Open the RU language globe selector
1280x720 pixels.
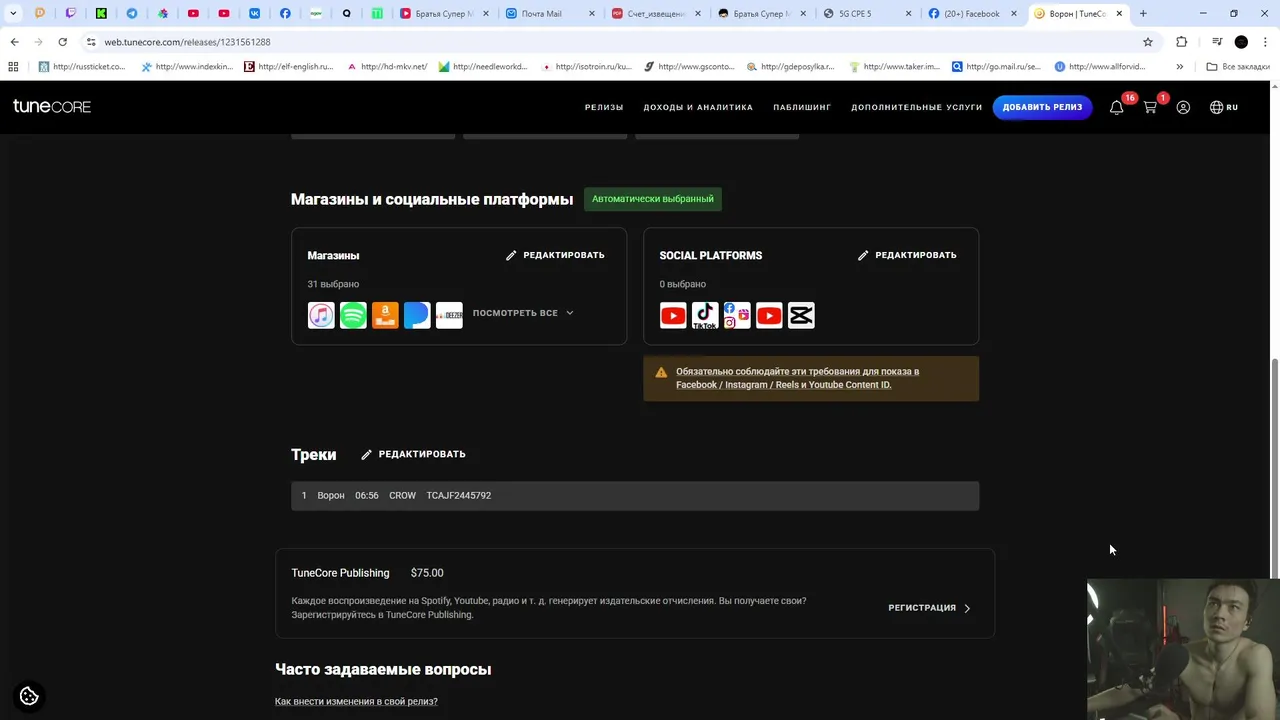pos(1224,107)
